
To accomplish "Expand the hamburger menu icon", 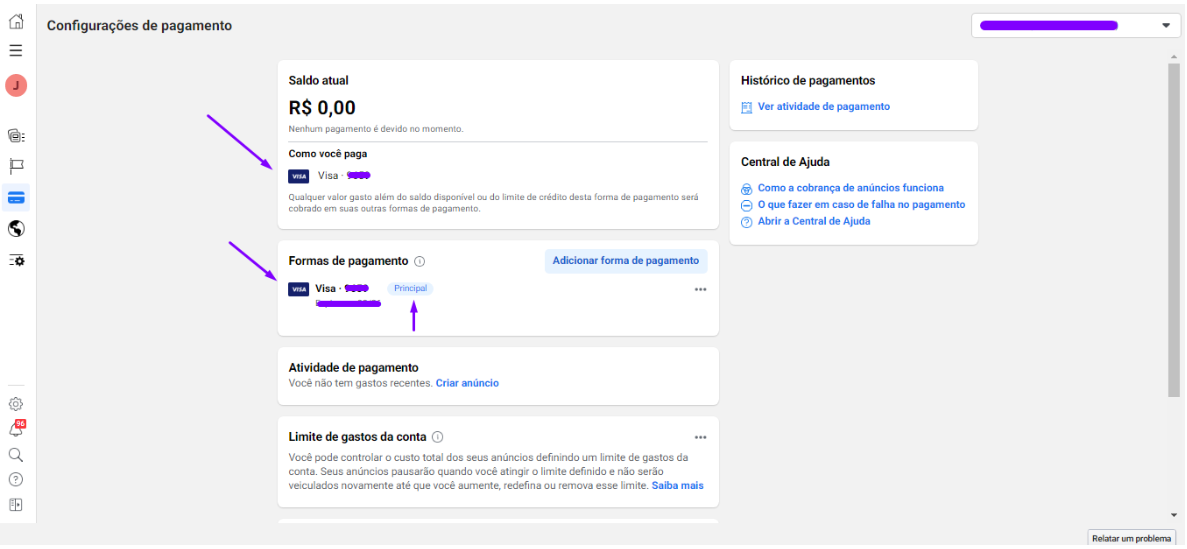I will click(16, 51).
